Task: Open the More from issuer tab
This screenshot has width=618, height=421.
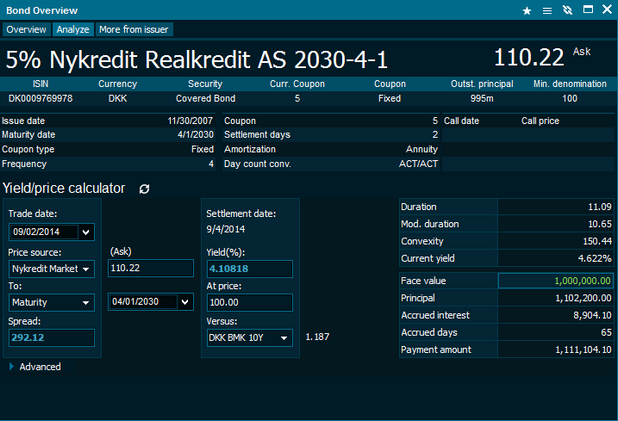Action: [x=134, y=30]
